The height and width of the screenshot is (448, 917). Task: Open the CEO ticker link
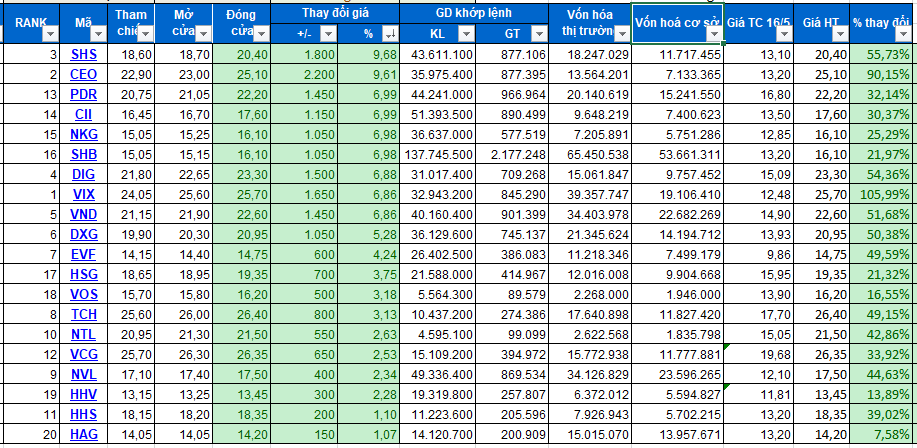[84, 74]
